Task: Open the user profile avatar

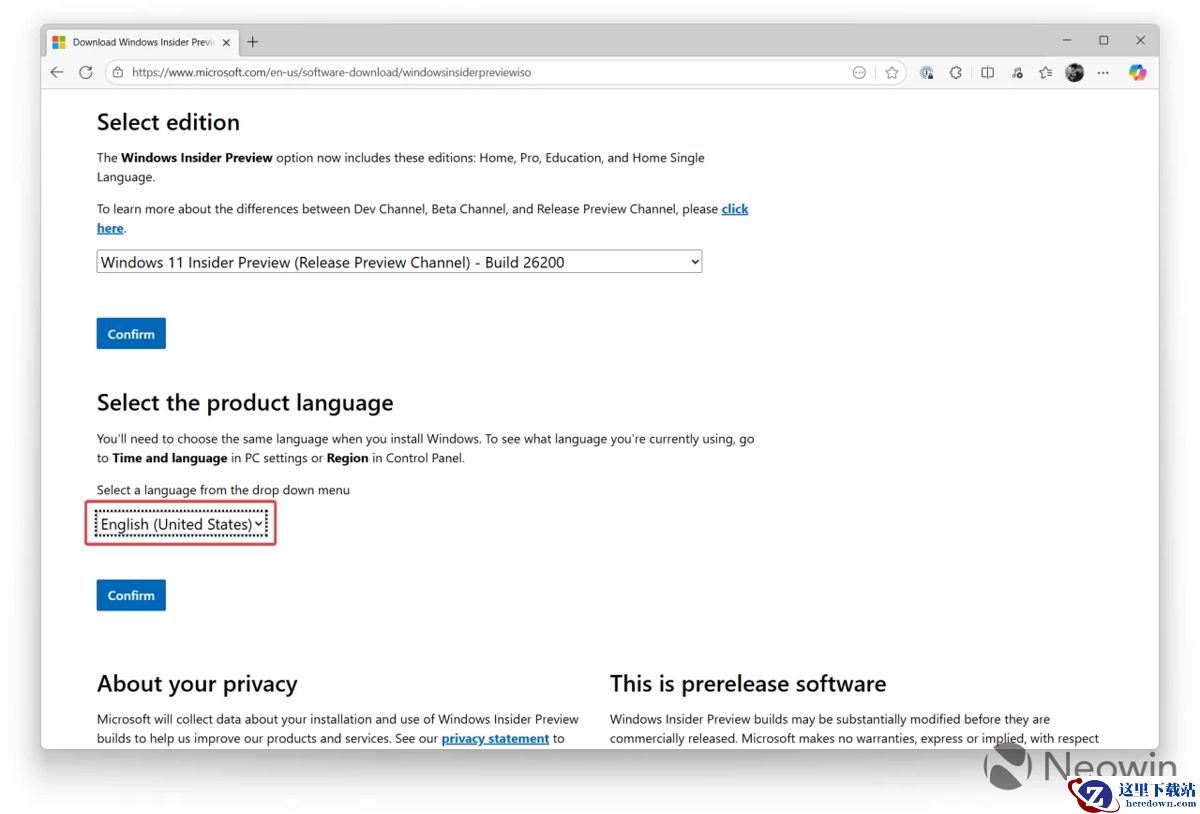Action: pos(1075,72)
